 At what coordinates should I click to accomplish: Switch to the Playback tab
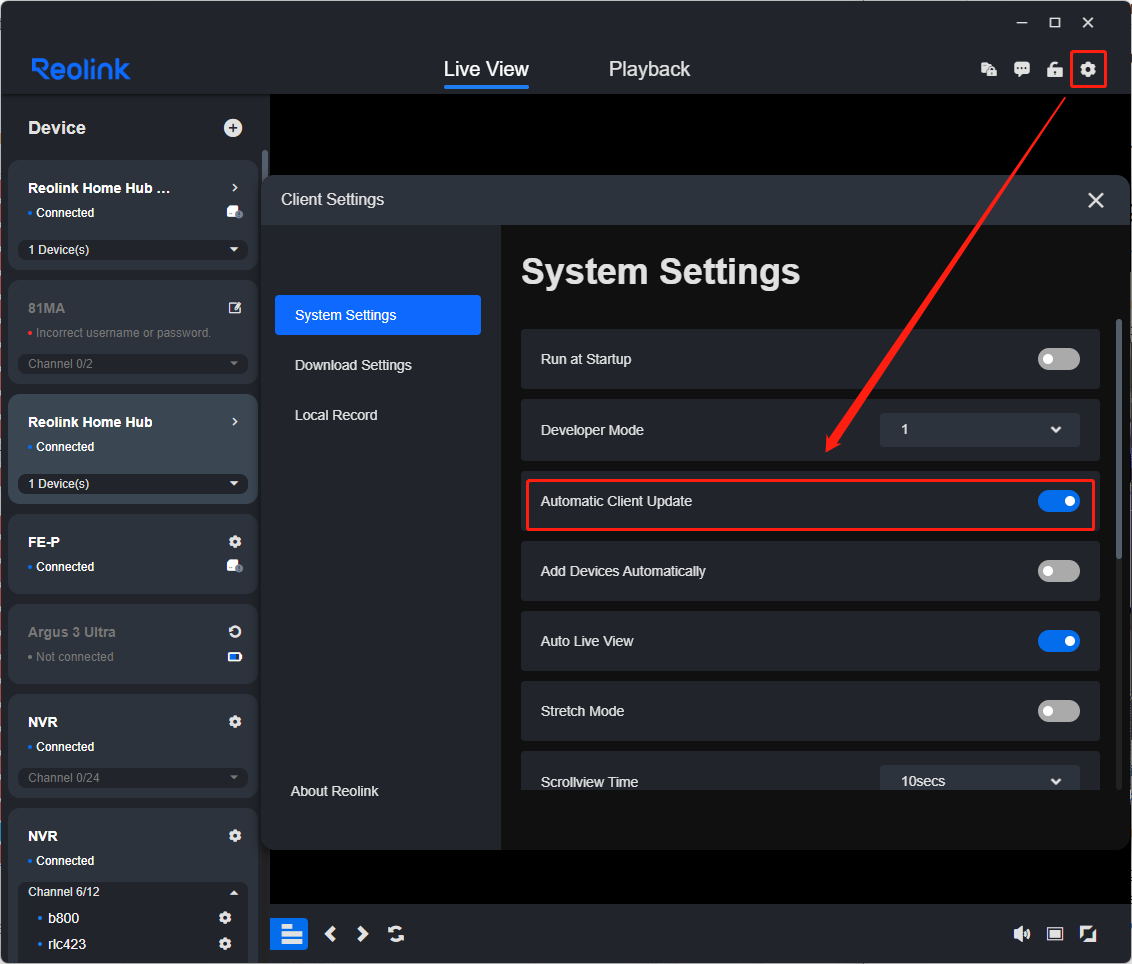point(649,69)
